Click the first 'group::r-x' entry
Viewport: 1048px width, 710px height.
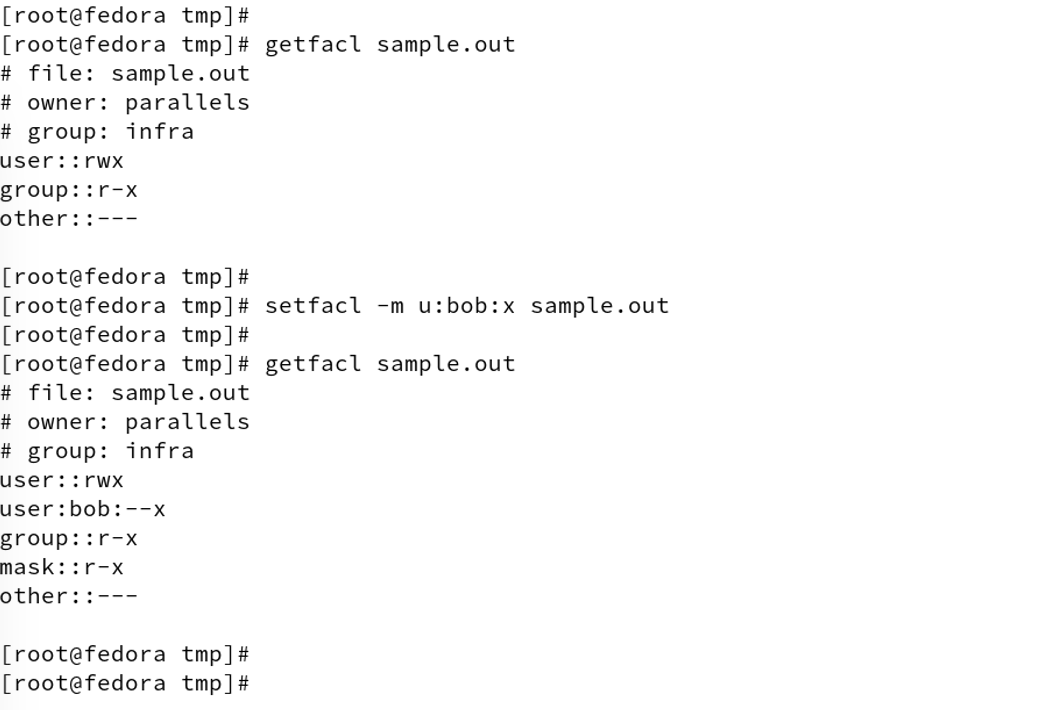68,190
